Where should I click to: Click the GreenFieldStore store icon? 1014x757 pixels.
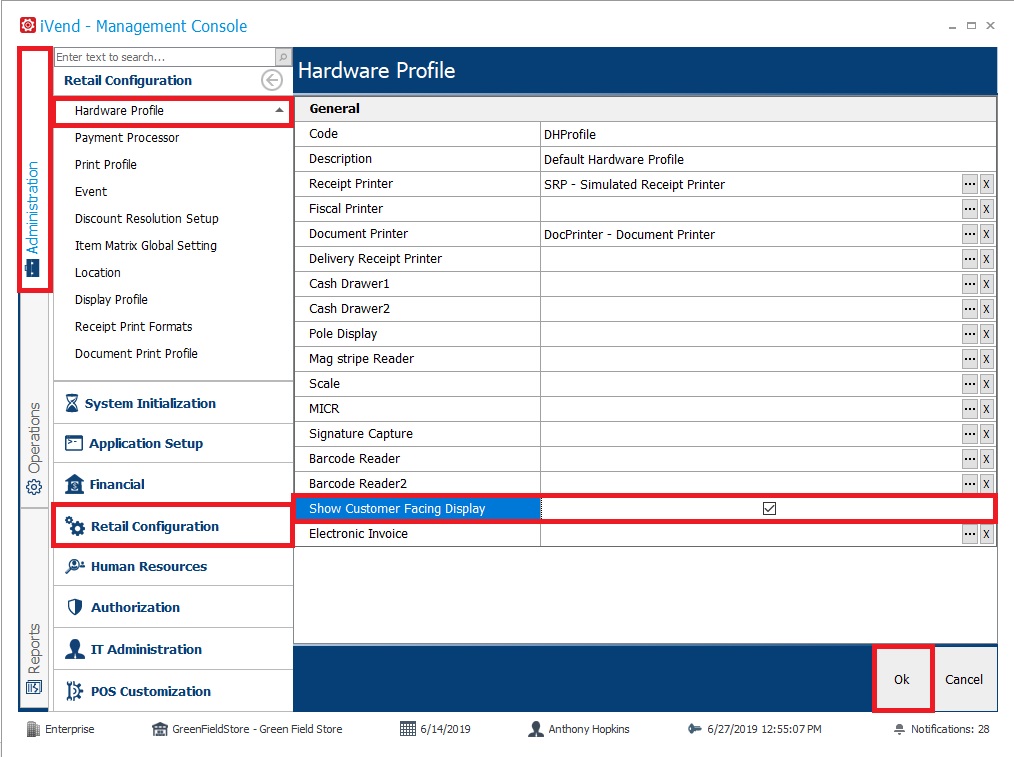coord(160,729)
